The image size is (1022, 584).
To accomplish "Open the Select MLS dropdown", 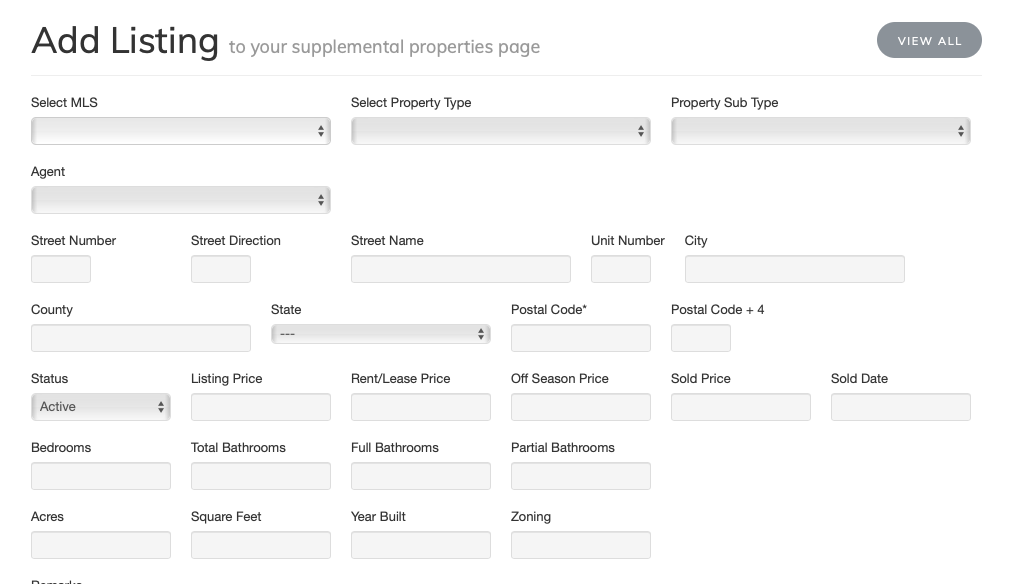I will coord(180,131).
